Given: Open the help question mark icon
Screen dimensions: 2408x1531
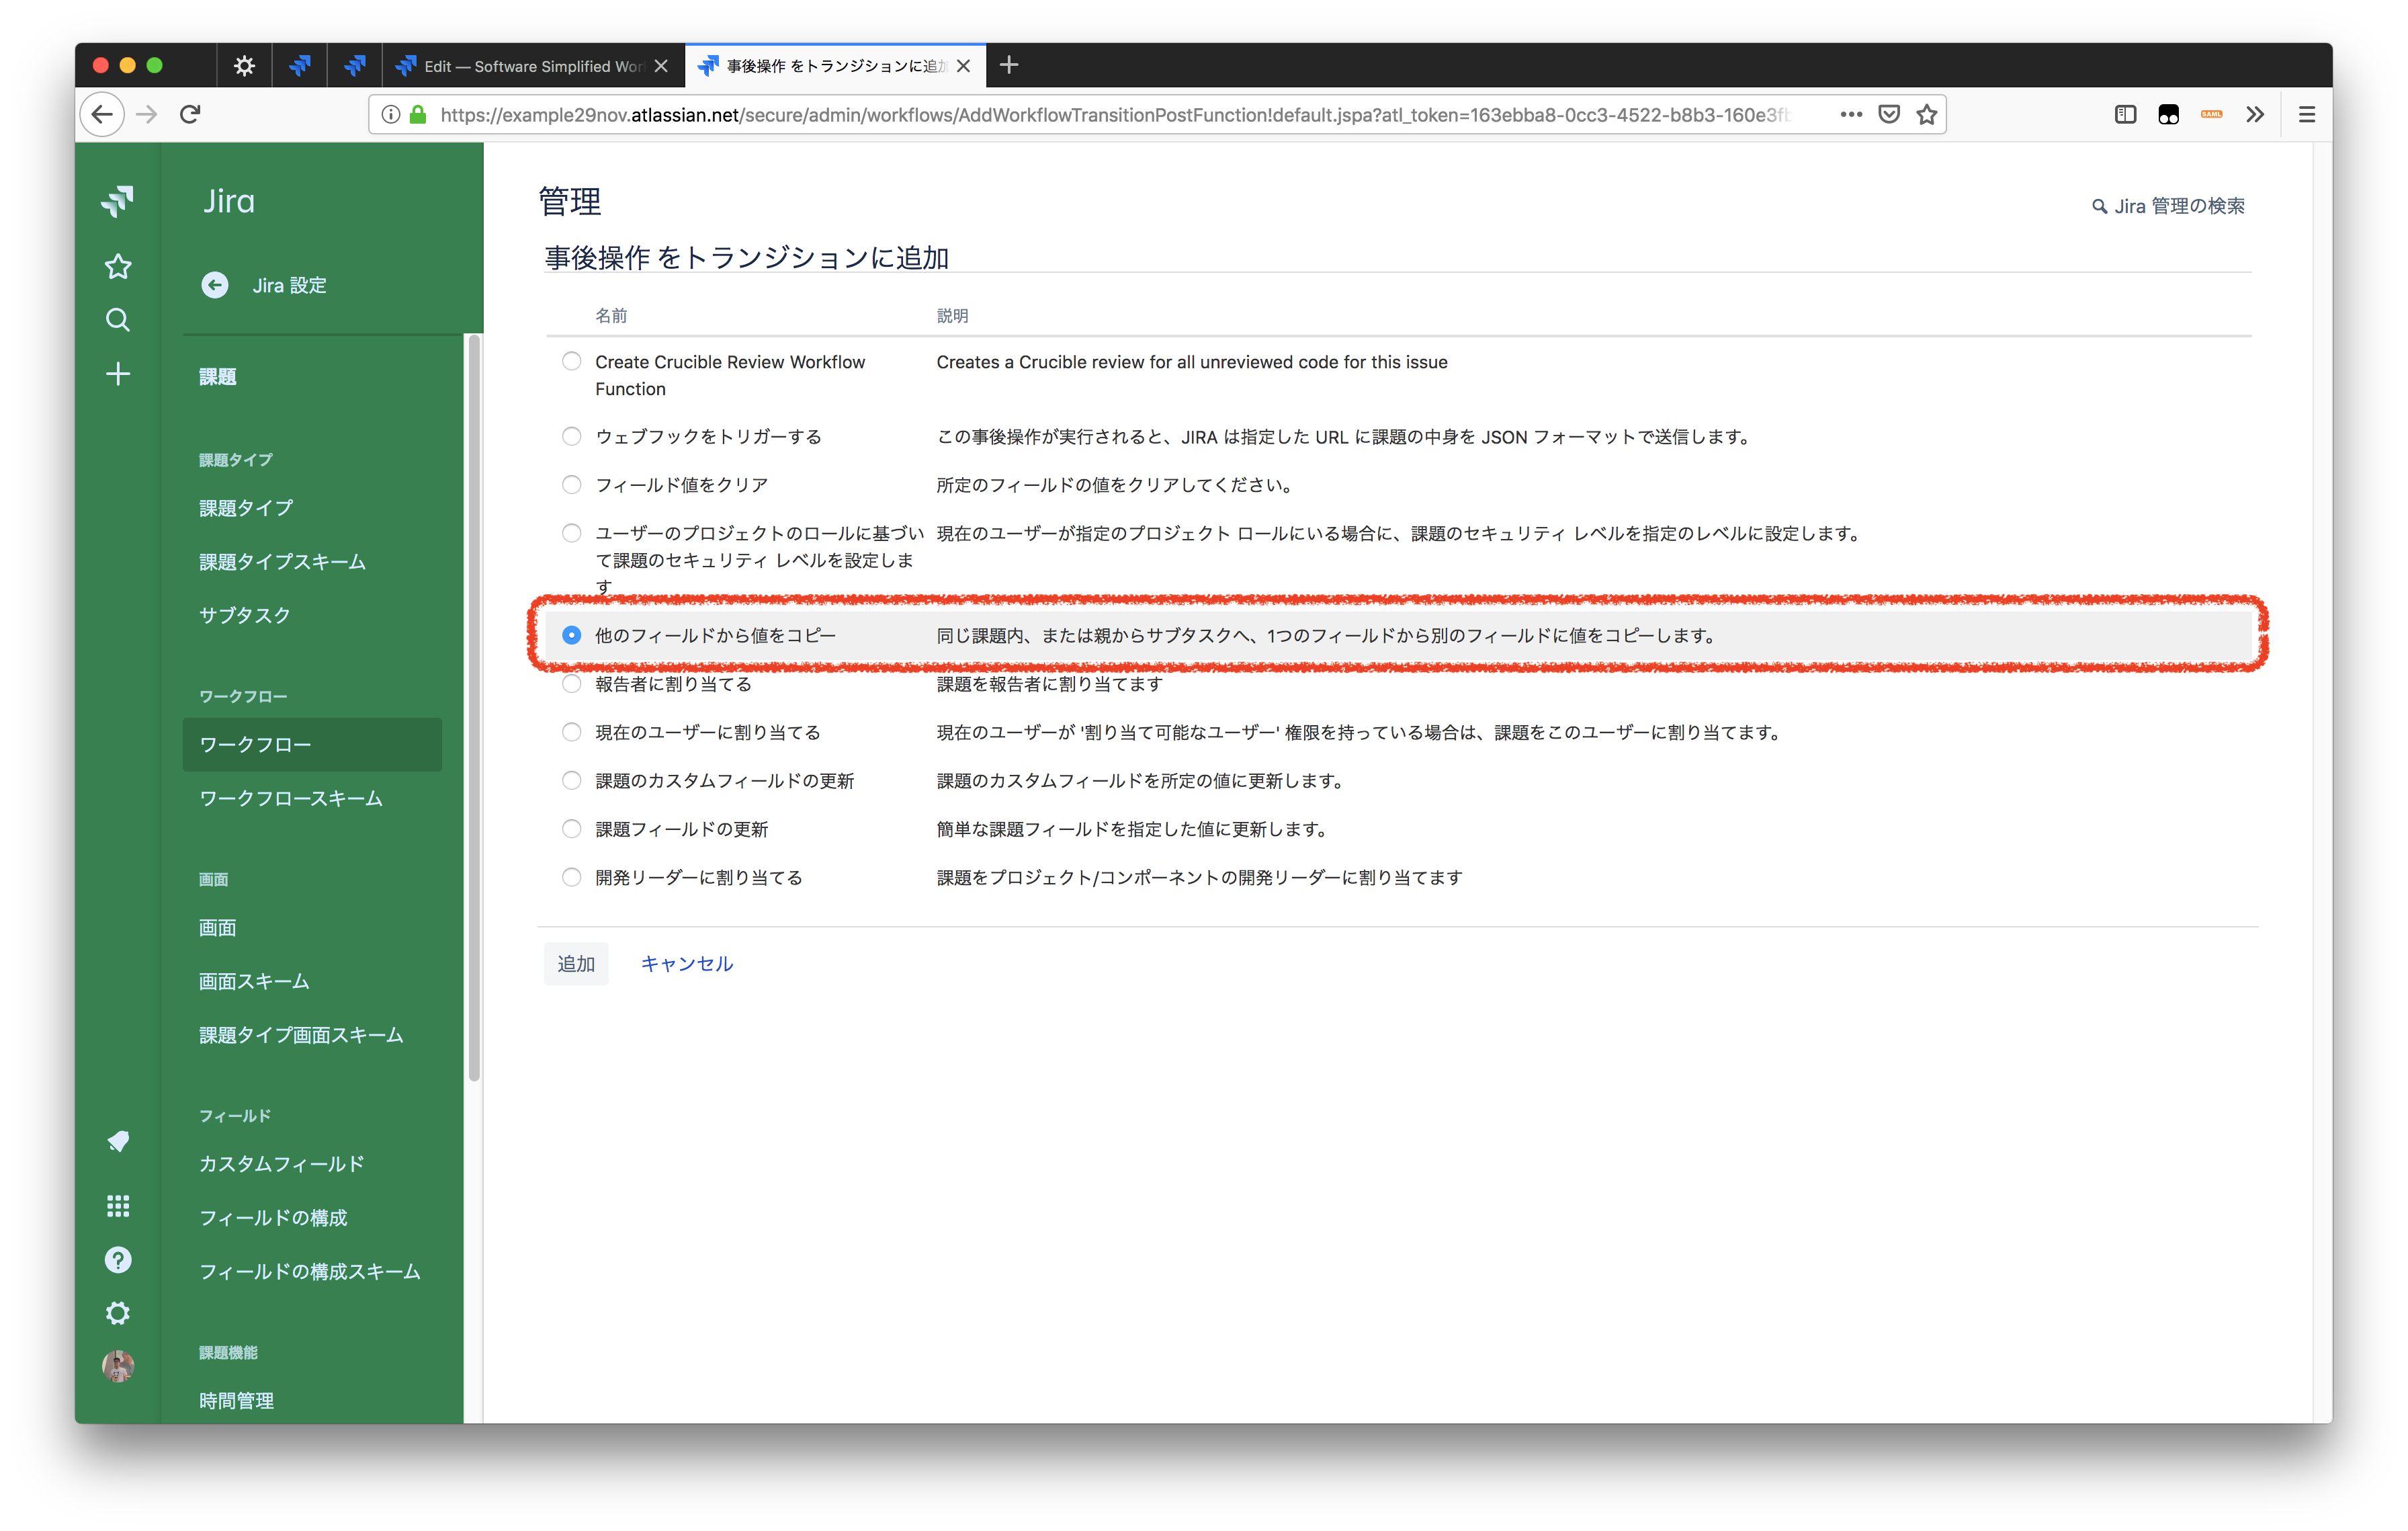Looking at the screenshot, I should coord(118,1260).
